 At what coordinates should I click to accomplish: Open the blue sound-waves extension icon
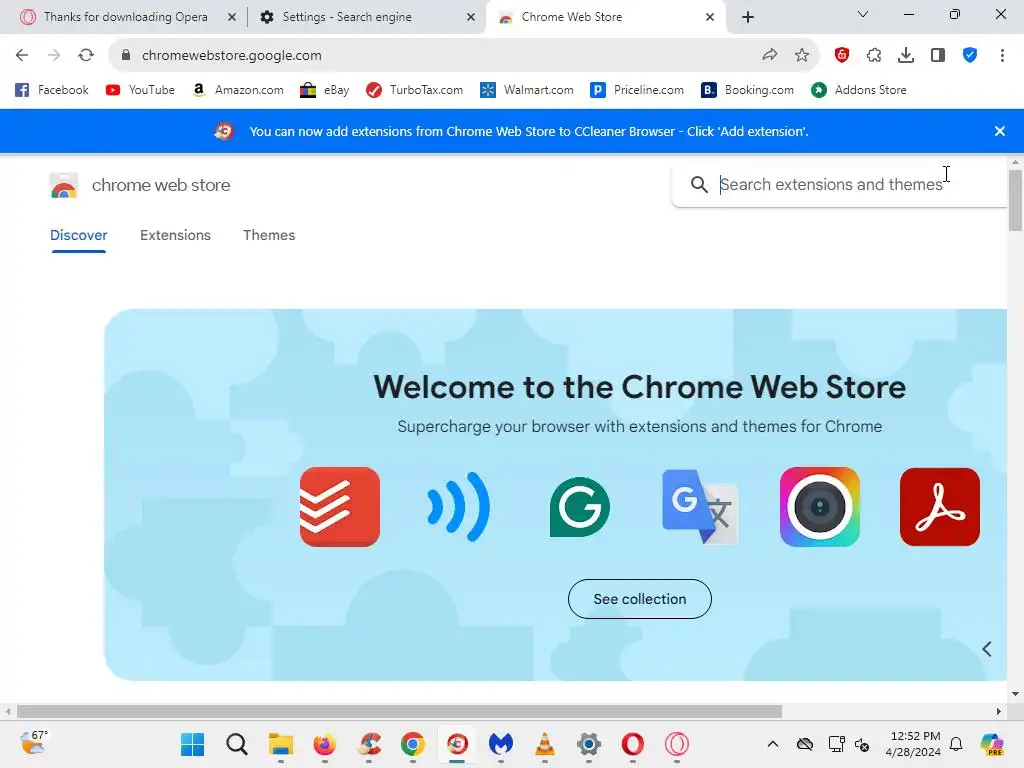[458, 507]
